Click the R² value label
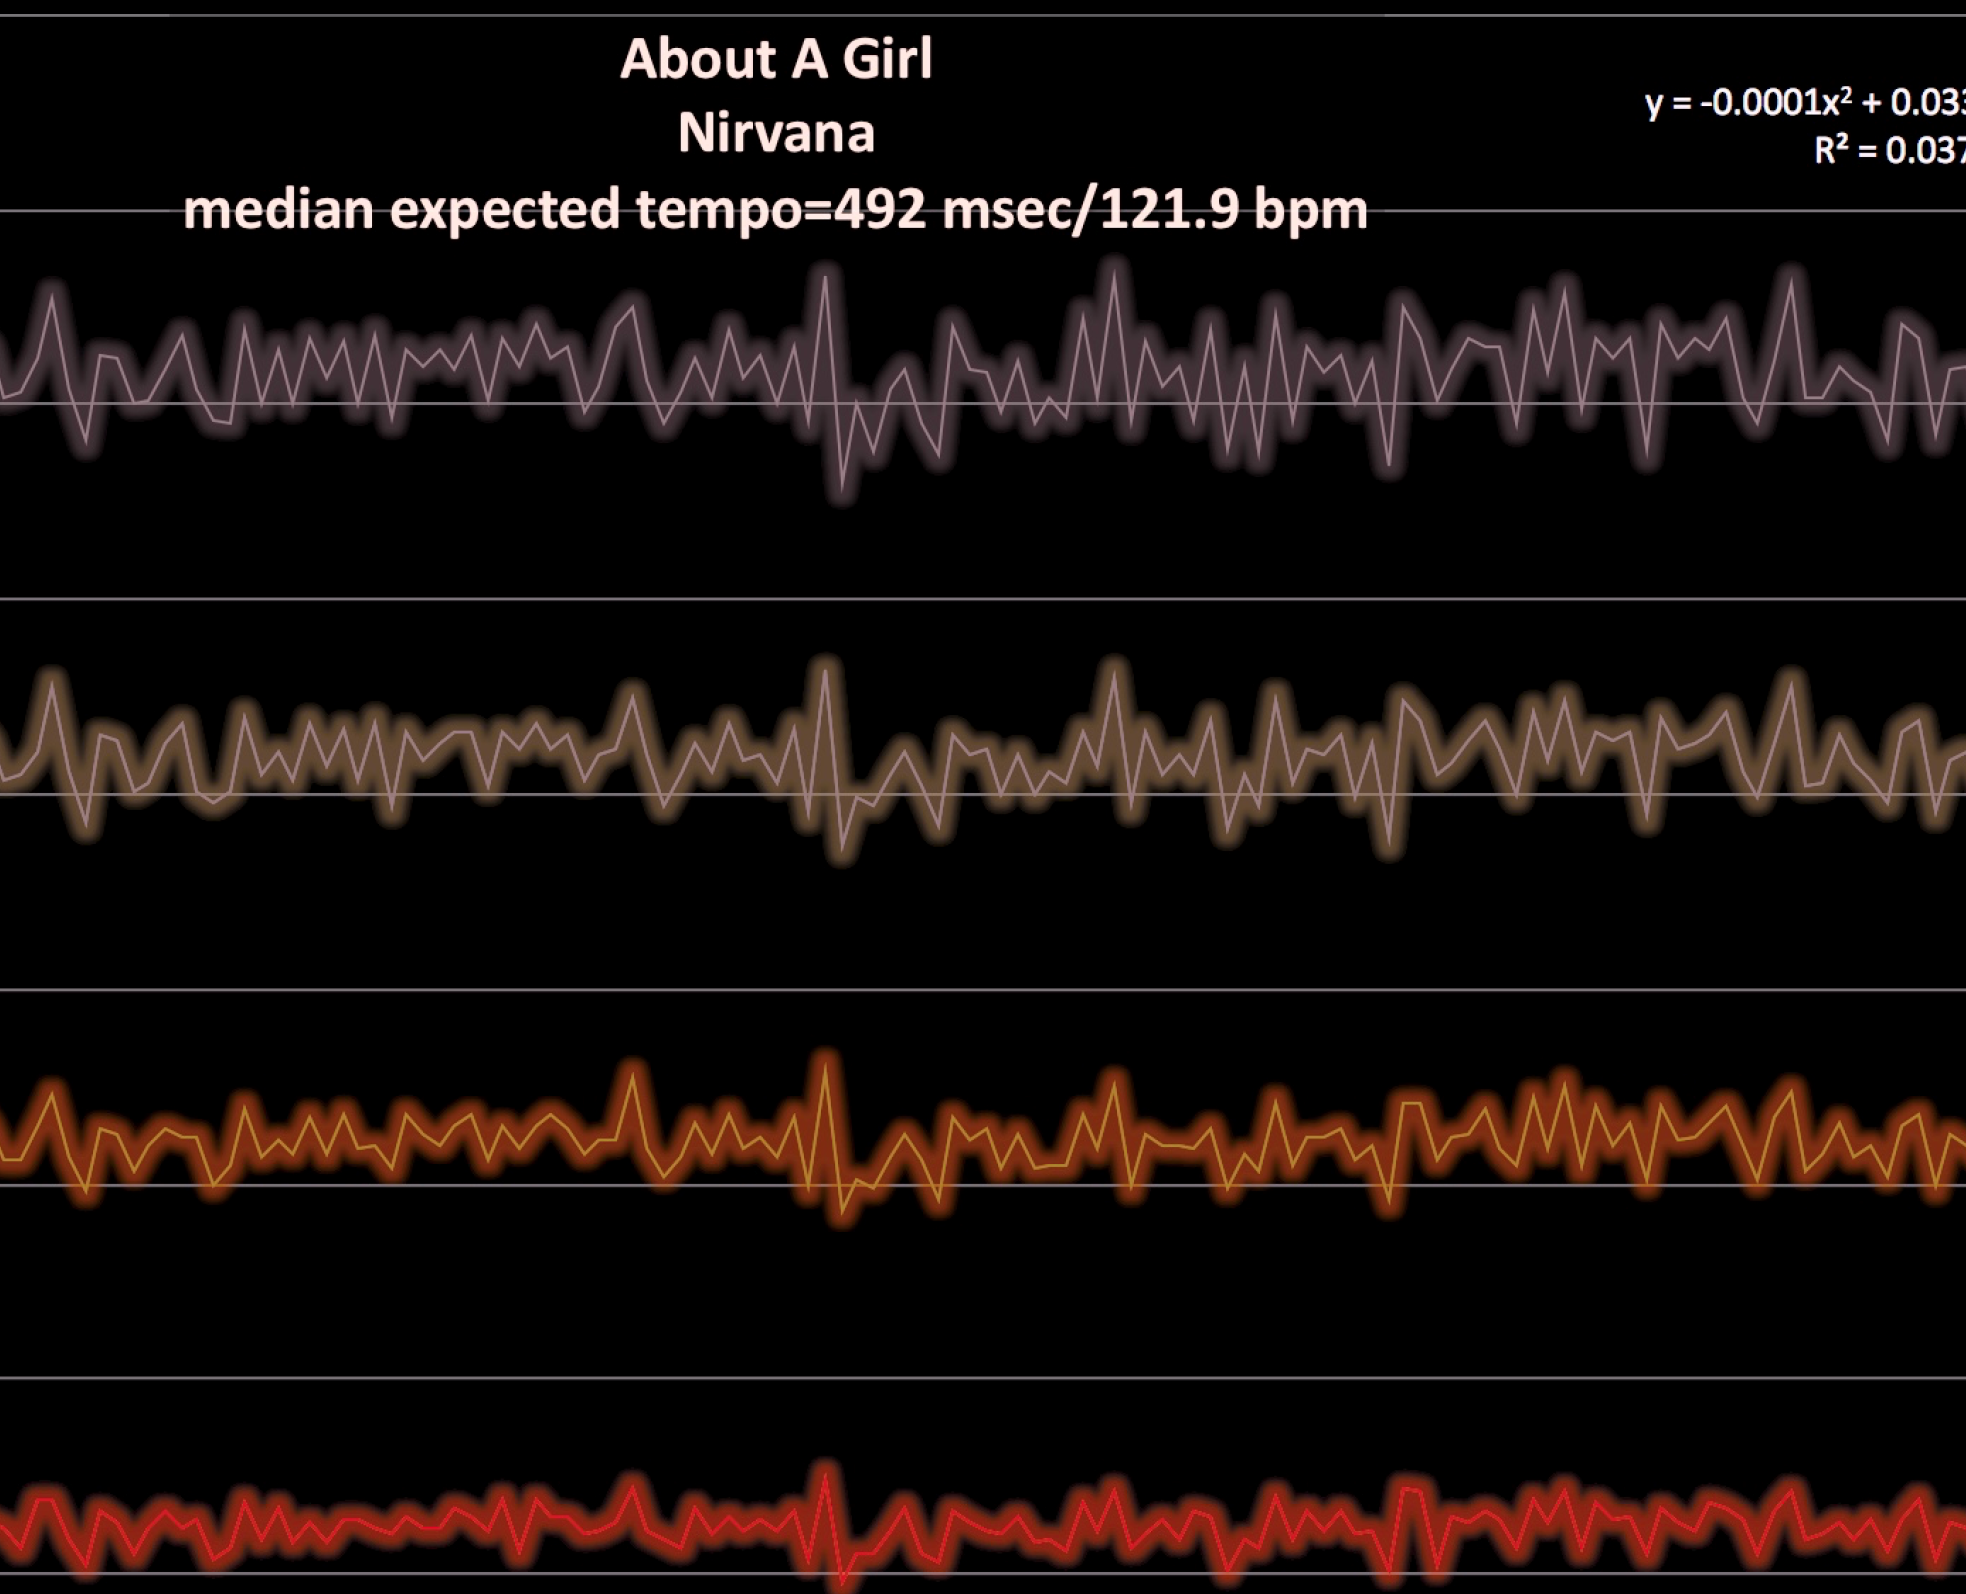This screenshot has width=1966, height=1594. [1888, 150]
